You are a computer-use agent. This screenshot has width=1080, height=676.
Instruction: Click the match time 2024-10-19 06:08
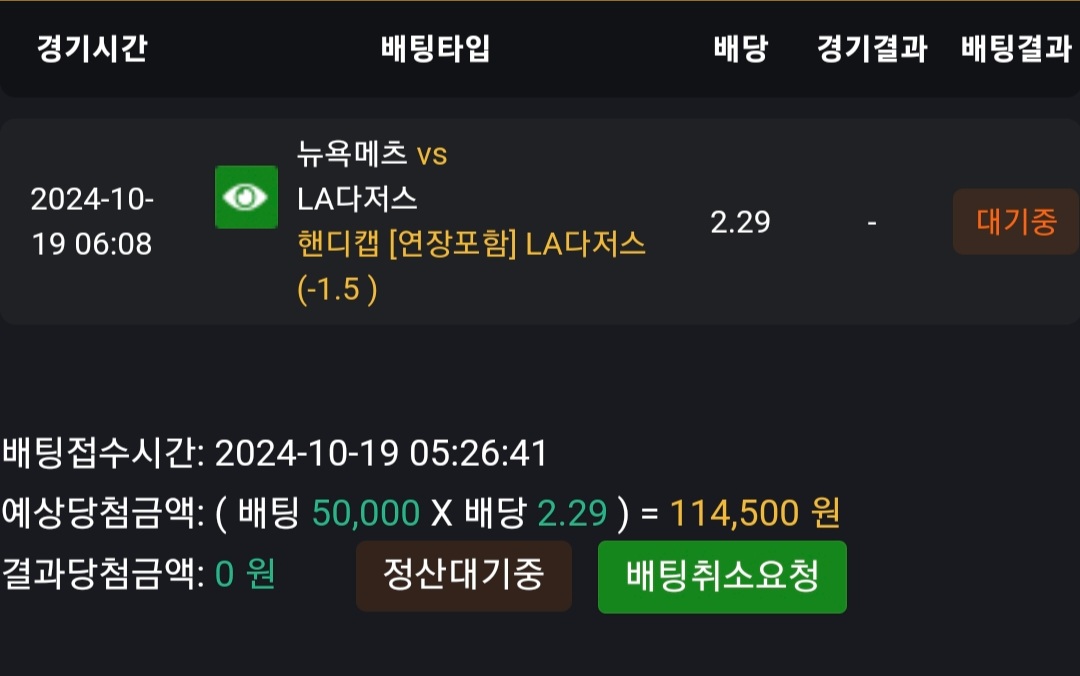92,221
